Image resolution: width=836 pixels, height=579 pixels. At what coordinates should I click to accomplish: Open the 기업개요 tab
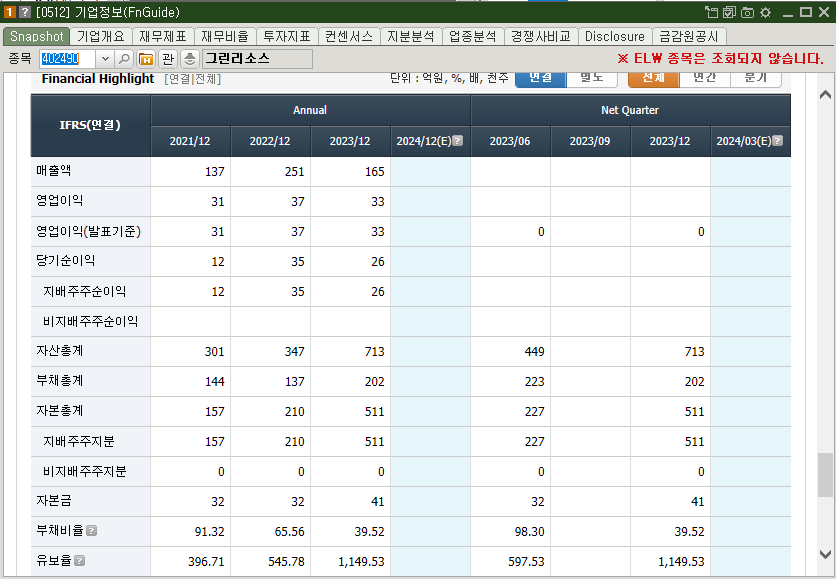[x=101, y=36]
